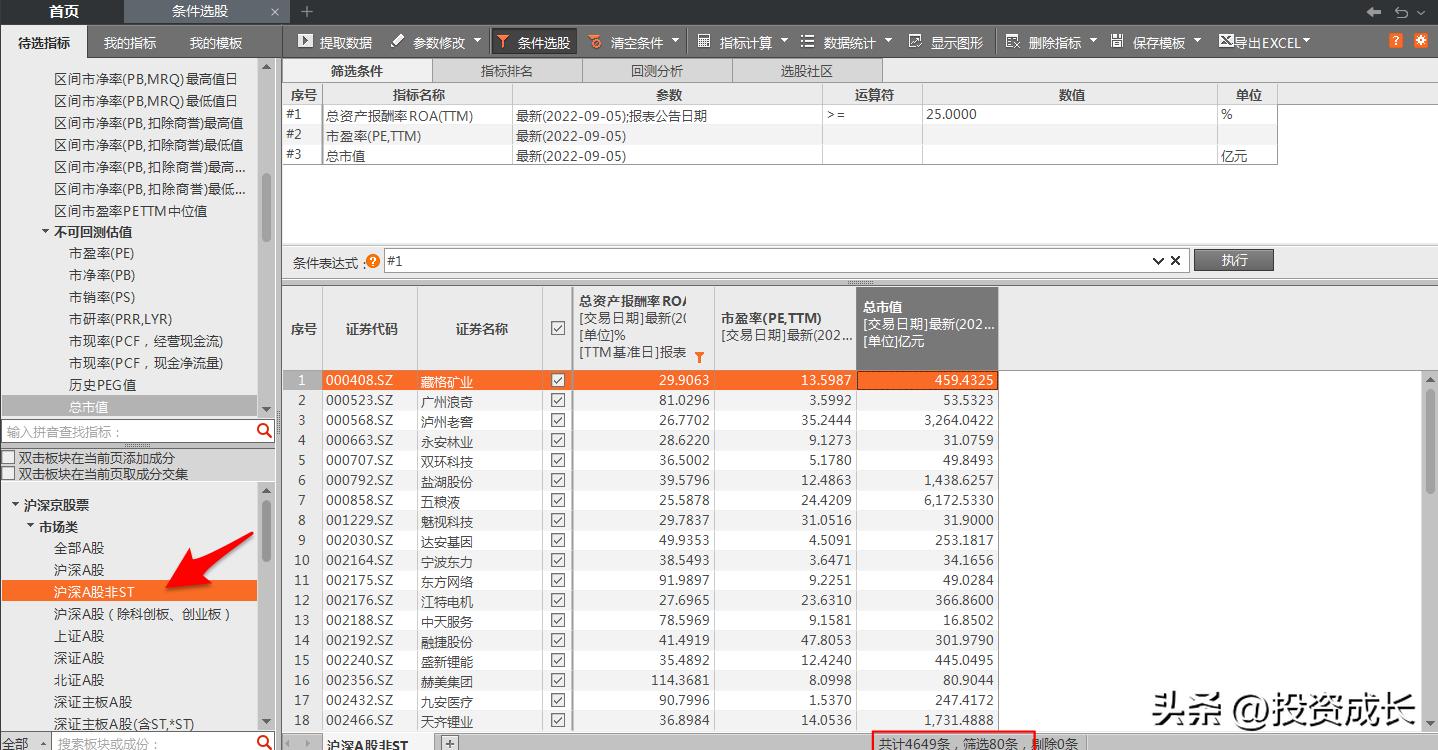This screenshot has width=1438, height=750.
Task: Open the 回测分析 tab
Action: coord(658,70)
